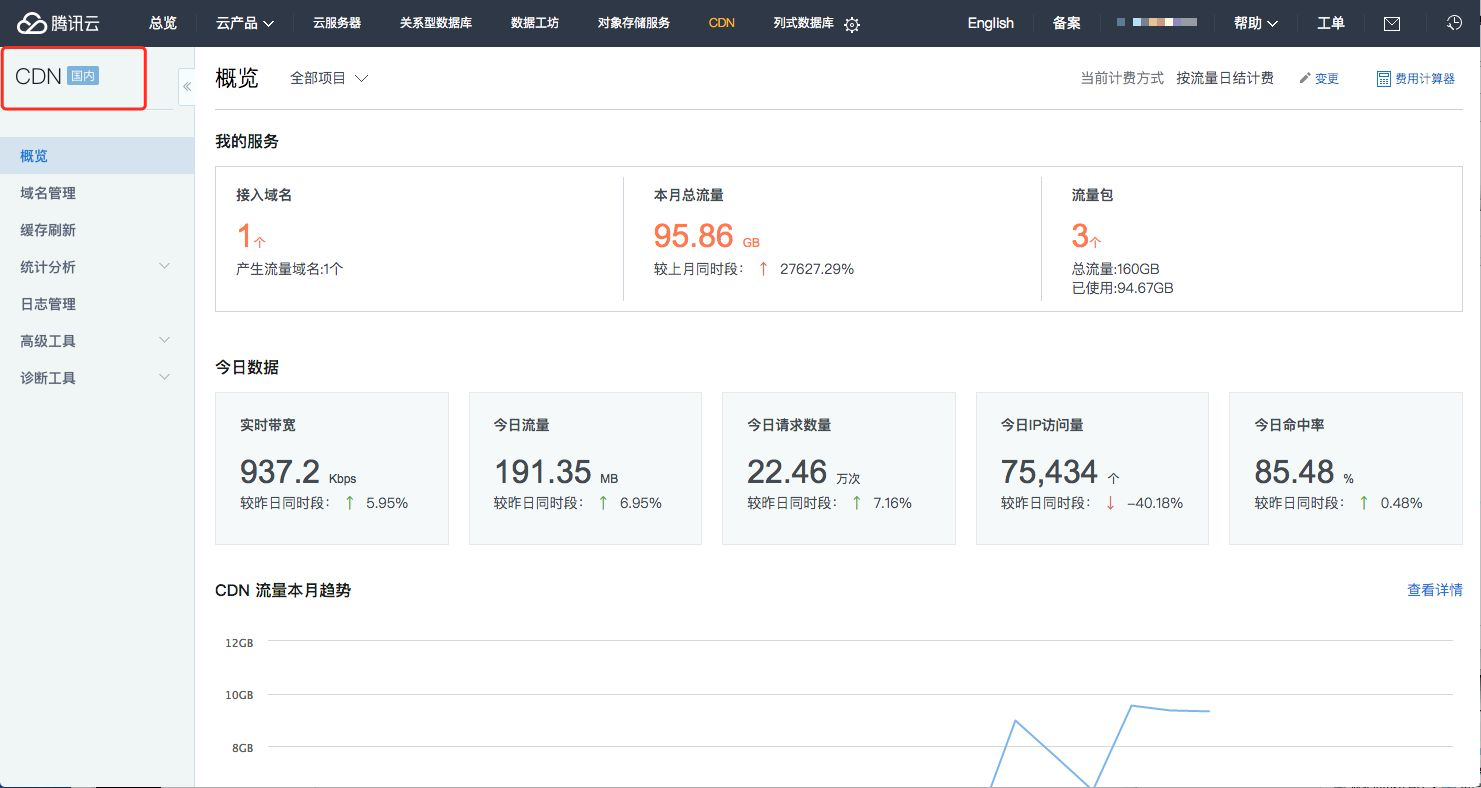Click the 接入域名 count 1个
1481x788 pixels.
(x=251, y=236)
